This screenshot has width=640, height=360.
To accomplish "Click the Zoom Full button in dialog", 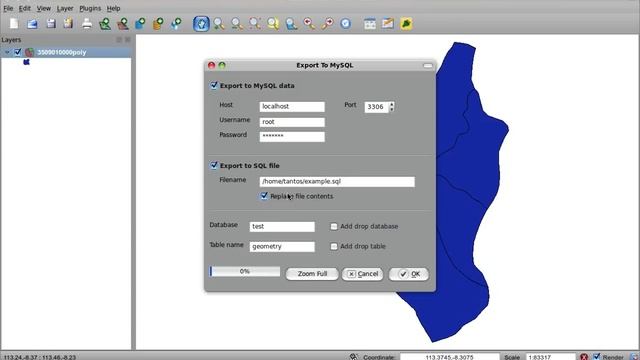I will (312, 274).
